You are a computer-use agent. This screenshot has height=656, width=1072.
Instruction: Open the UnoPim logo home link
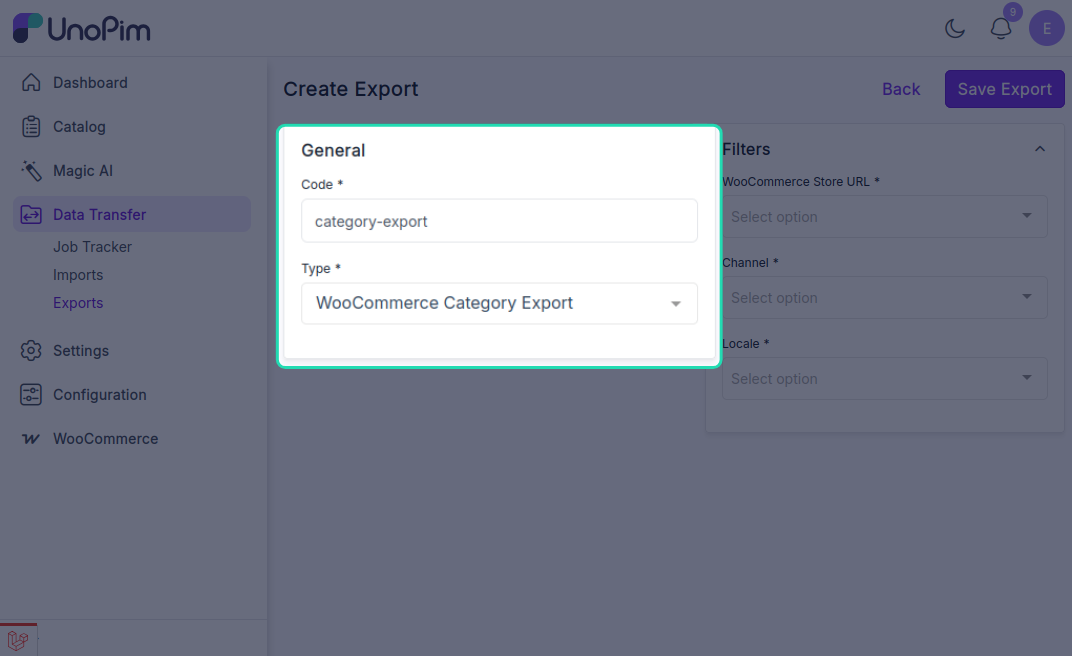(82, 29)
